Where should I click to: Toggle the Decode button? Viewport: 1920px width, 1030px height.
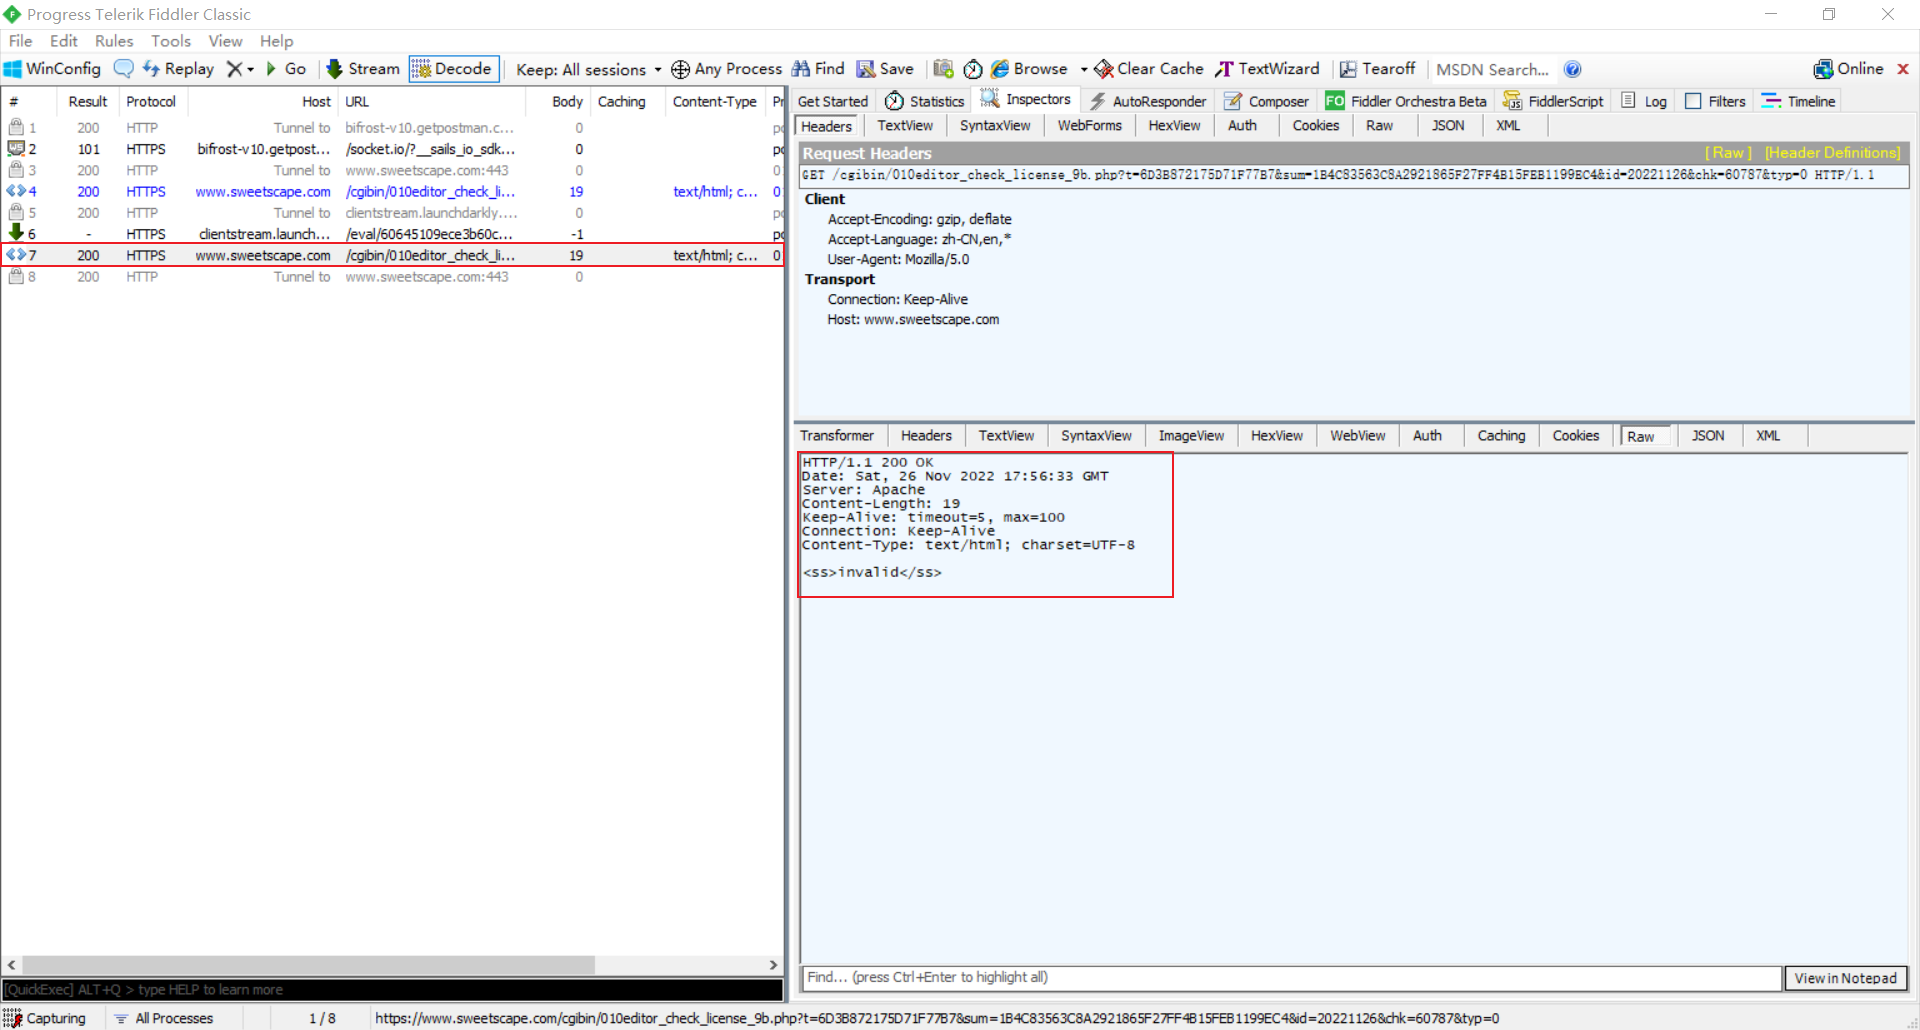tap(454, 69)
